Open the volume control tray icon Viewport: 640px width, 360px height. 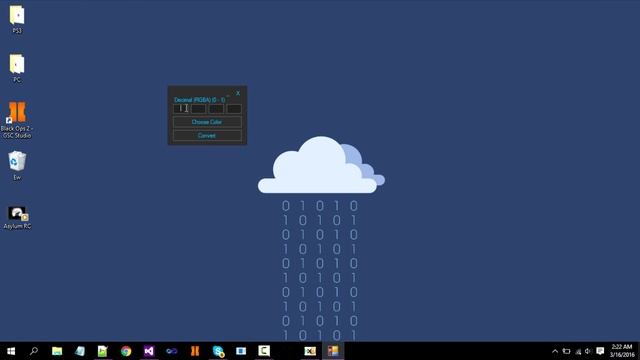[x=588, y=351]
